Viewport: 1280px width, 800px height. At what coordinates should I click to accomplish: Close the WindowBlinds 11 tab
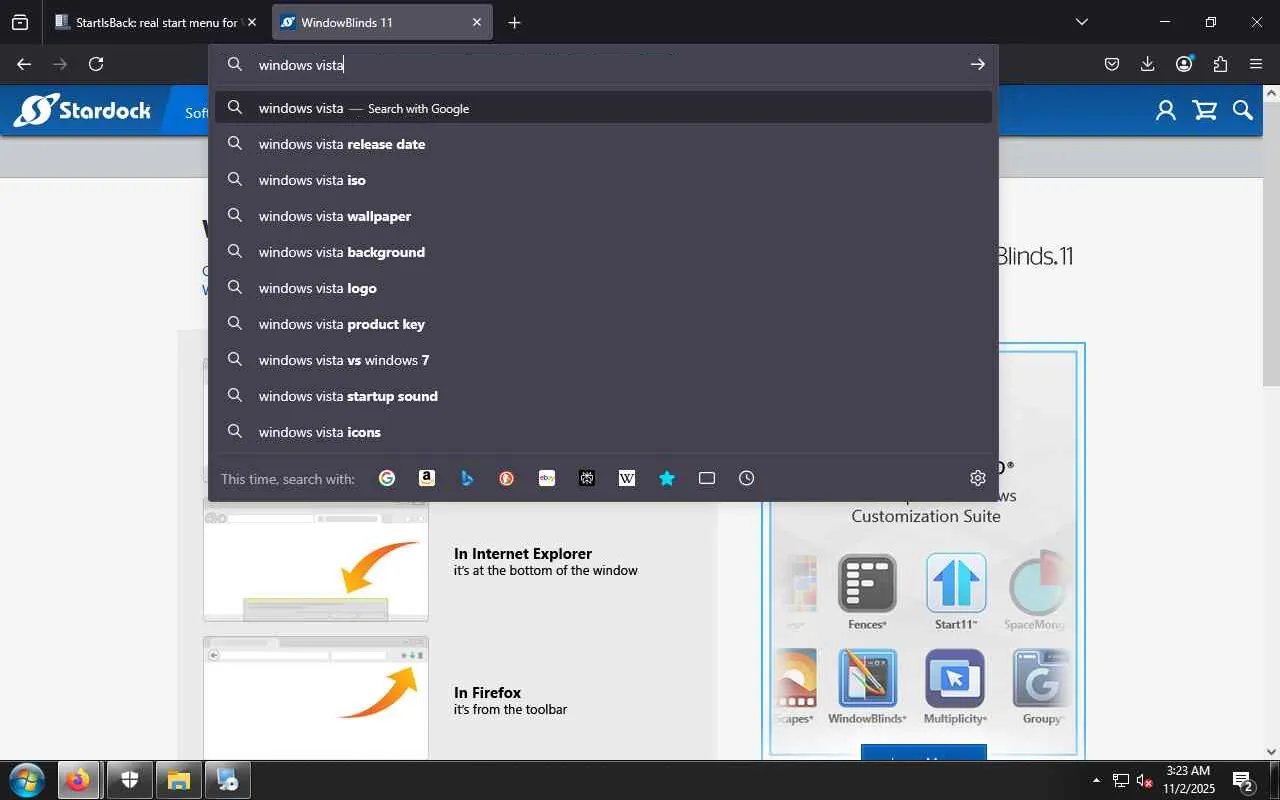coord(477,22)
